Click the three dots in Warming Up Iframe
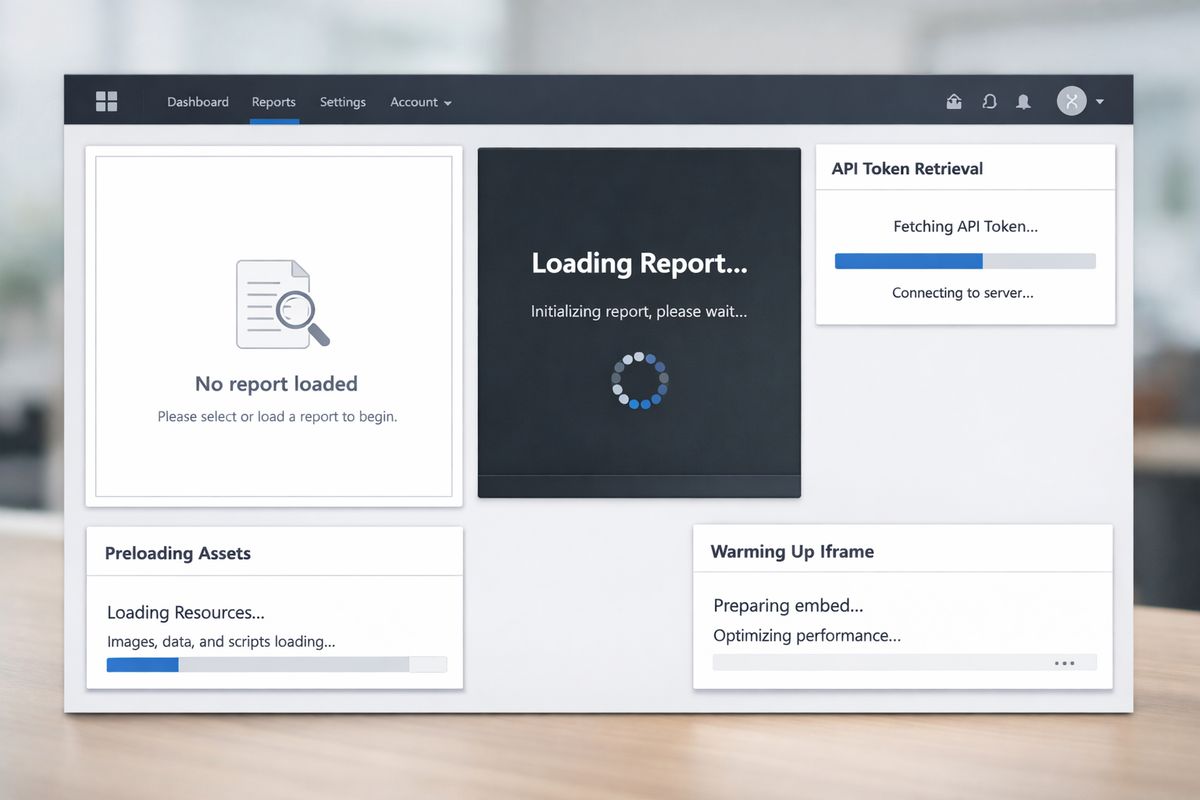 coord(1064,663)
